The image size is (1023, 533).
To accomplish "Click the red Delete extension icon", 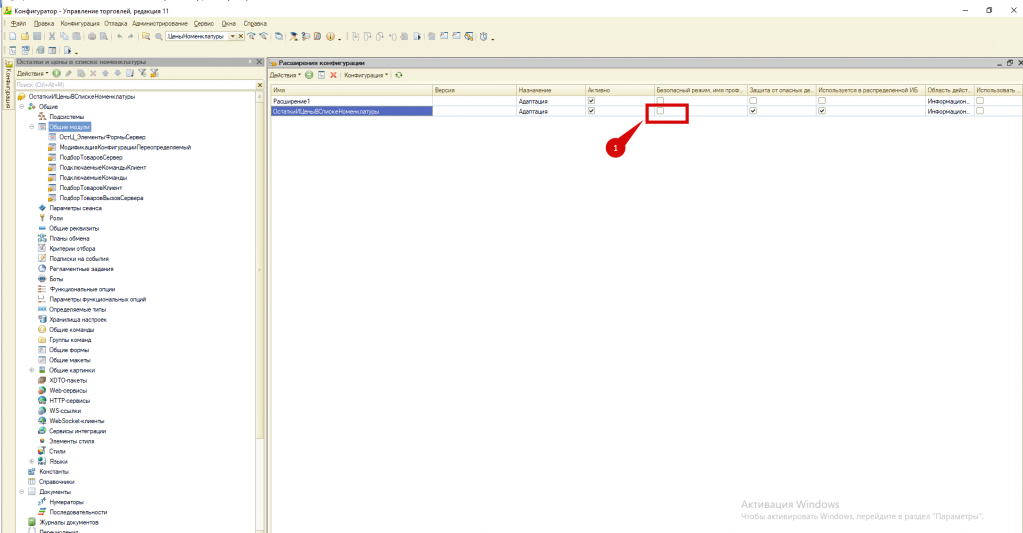I will tap(333, 75).
